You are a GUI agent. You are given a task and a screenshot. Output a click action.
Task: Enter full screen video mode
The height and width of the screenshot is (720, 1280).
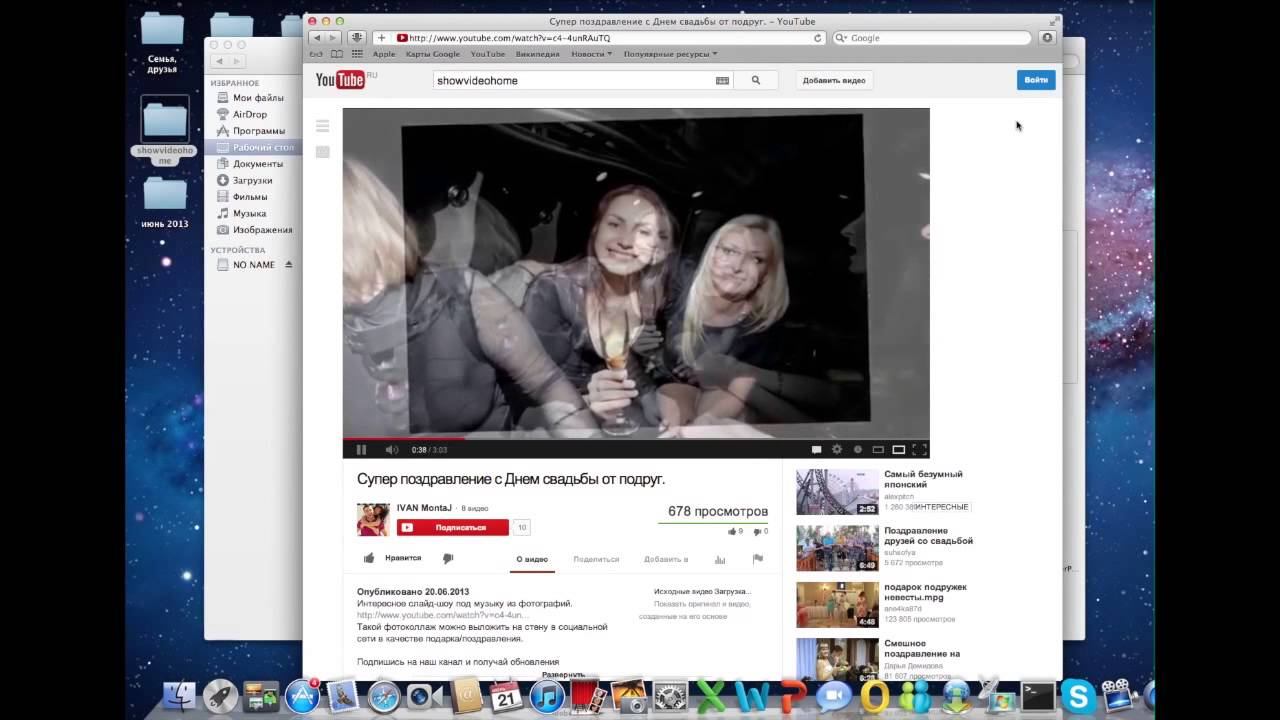(x=920, y=450)
